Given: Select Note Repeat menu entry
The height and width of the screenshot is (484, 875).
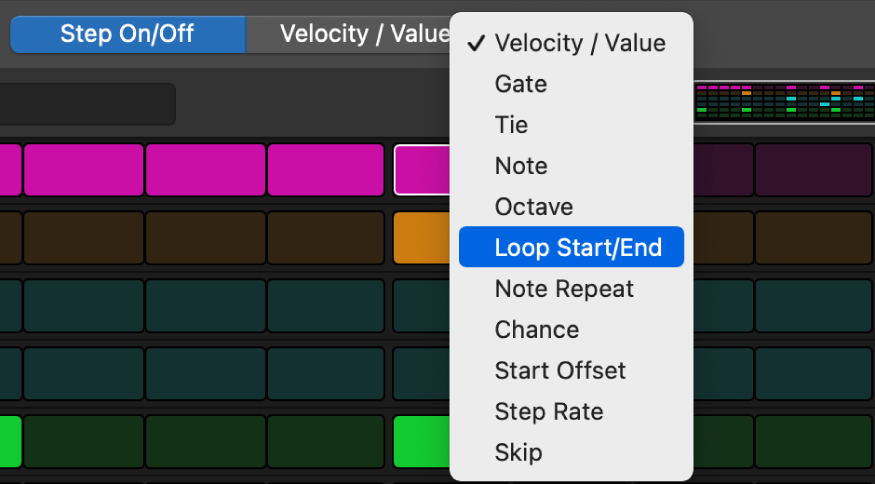Looking at the screenshot, I should tap(564, 289).
